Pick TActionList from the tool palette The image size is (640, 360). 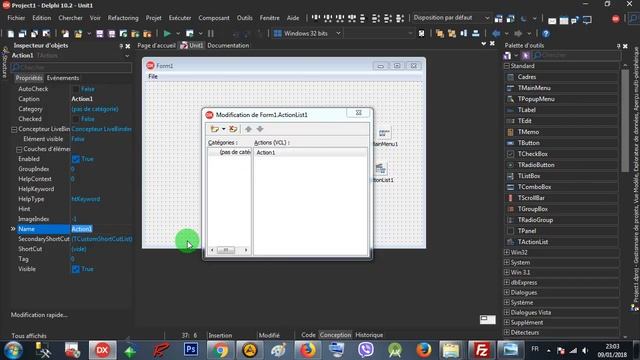click(532, 242)
